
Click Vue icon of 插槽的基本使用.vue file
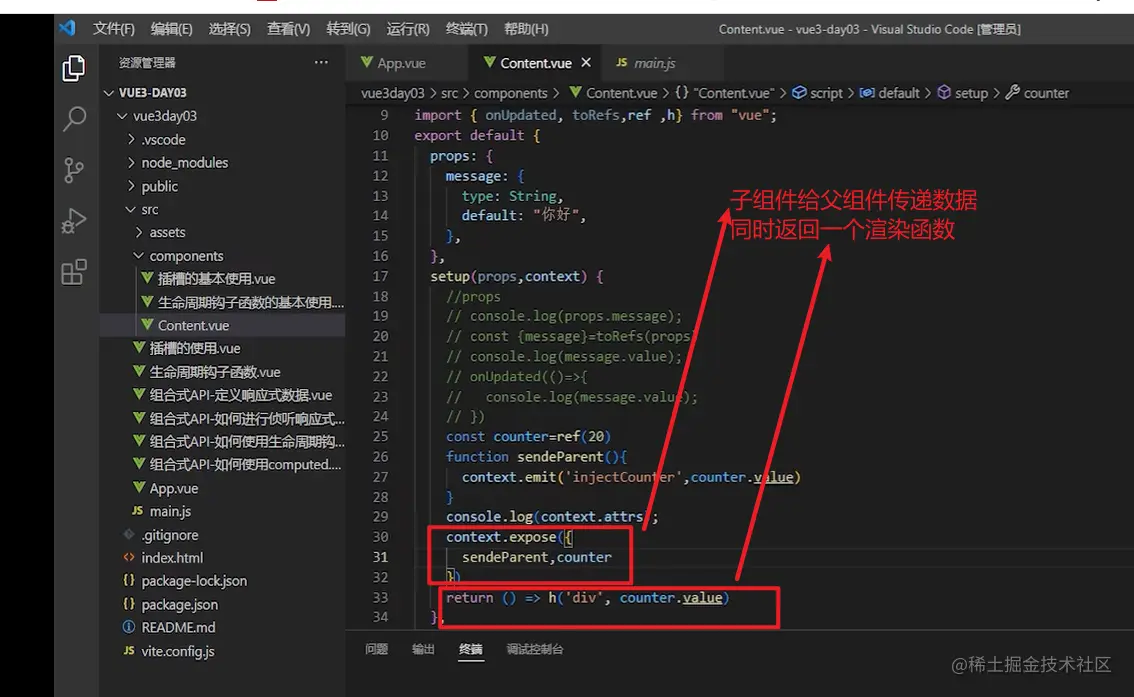(x=147, y=278)
